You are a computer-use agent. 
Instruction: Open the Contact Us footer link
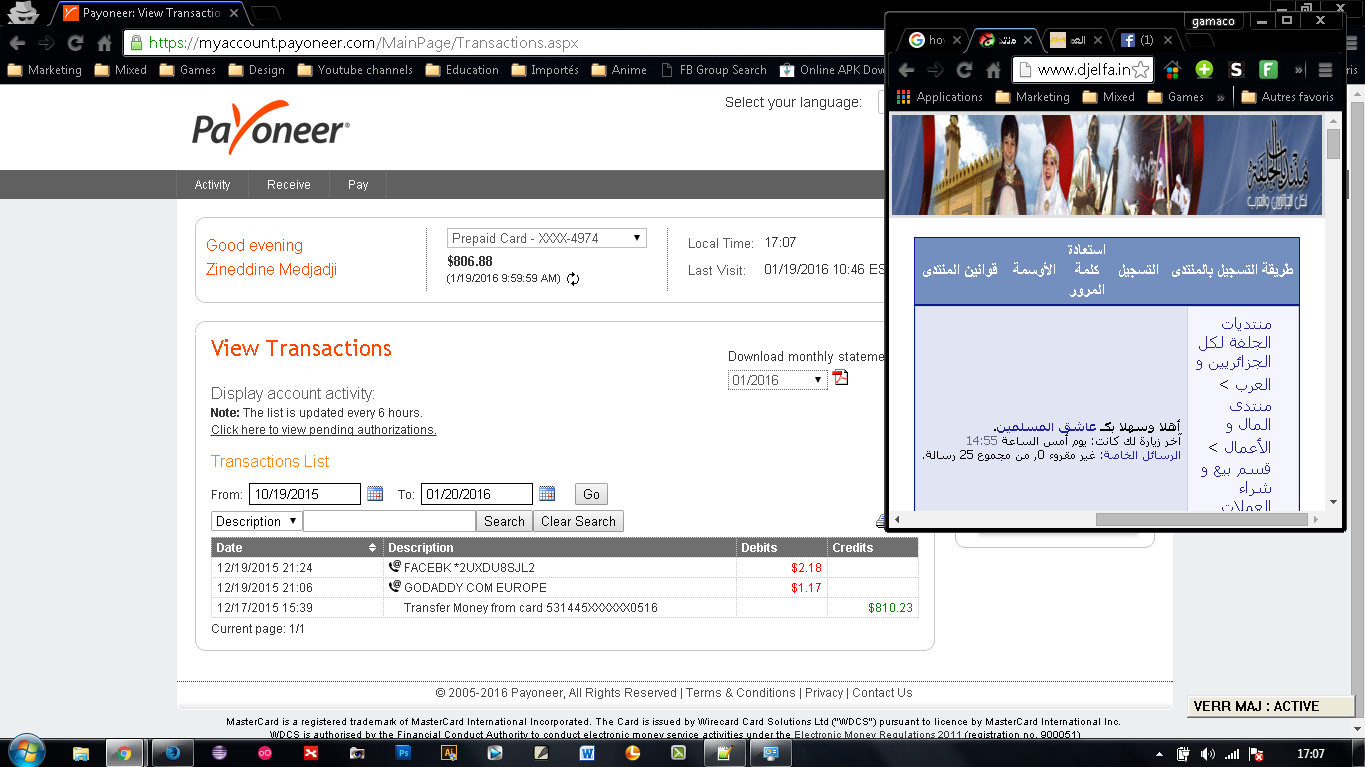pyautogui.click(x=882, y=692)
